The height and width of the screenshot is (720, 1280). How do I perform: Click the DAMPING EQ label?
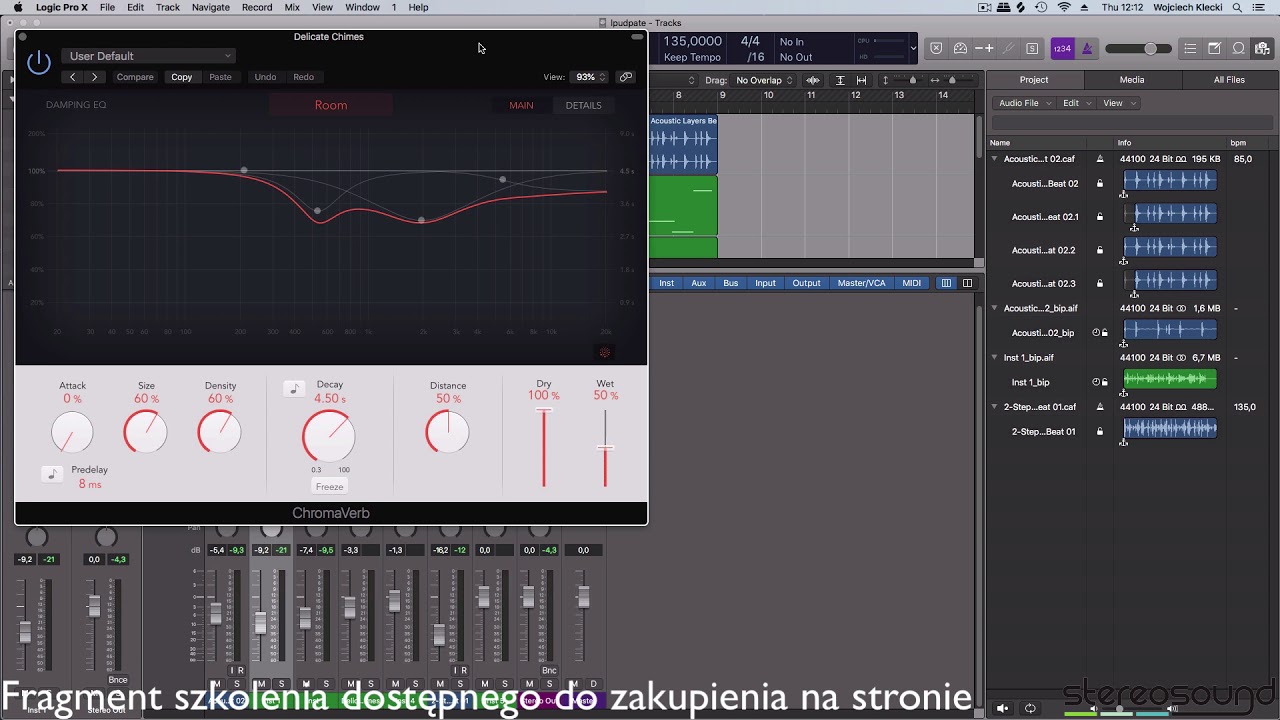pyautogui.click(x=76, y=105)
